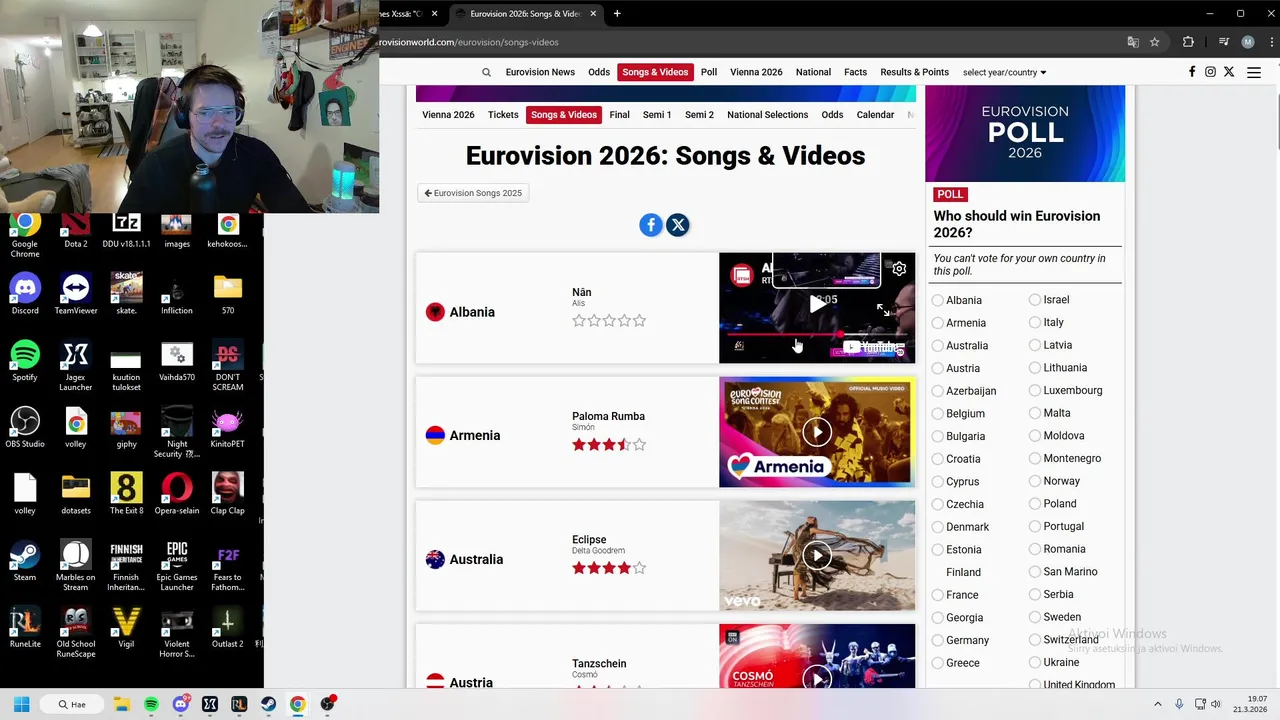Switch to the National Selections tab
Screen dimensions: 1280x720
tap(767, 115)
